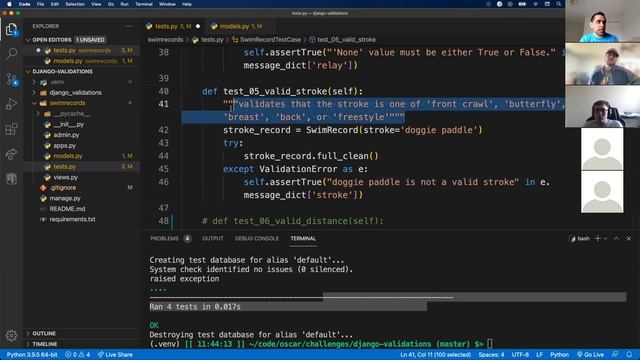This screenshot has width=640, height=360.
Task: Open notifications bell in status bar
Action: [629, 354]
